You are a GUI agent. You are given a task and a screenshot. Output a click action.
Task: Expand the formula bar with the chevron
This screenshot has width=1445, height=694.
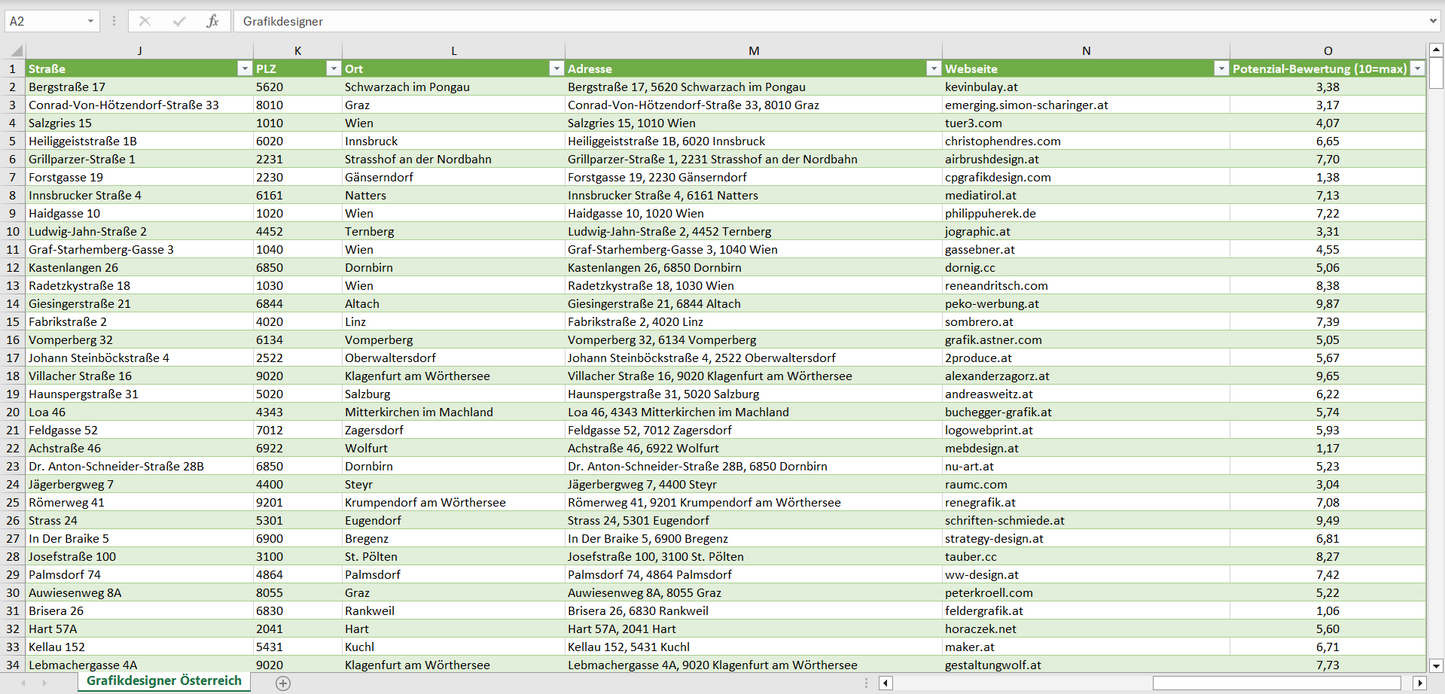(x=1434, y=21)
